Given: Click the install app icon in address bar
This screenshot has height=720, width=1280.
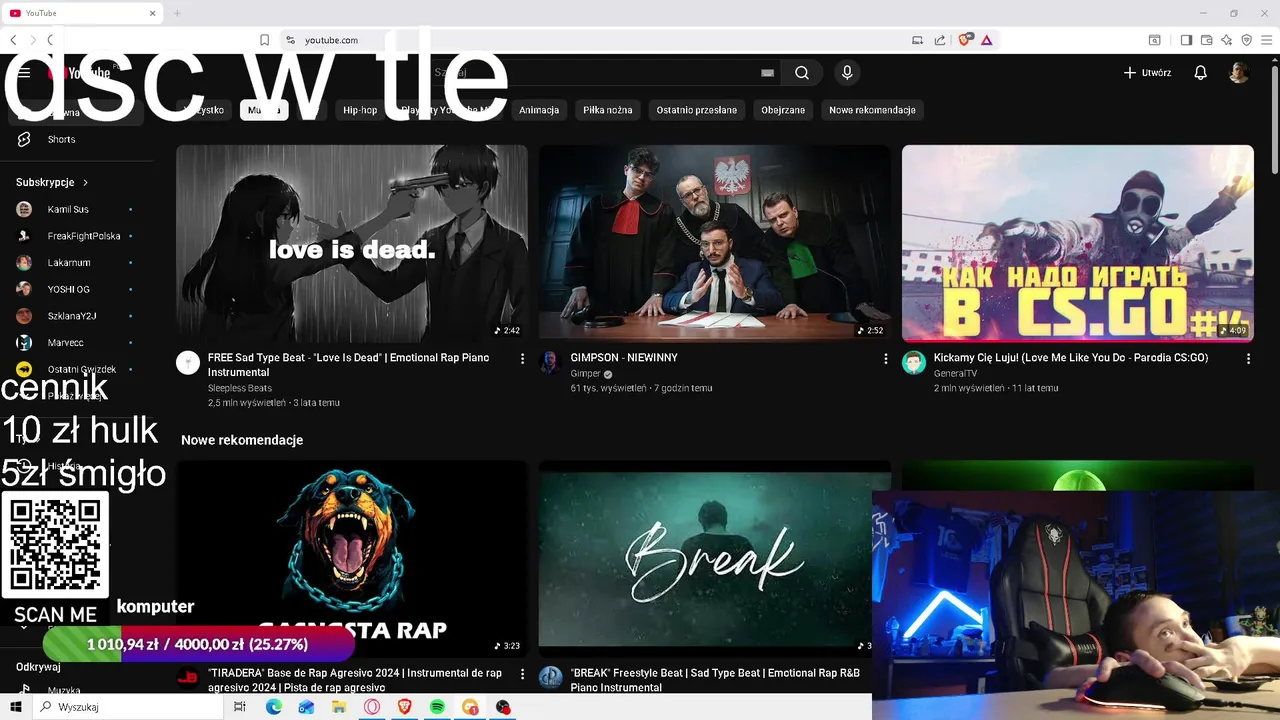Looking at the screenshot, I should pos(917,40).
